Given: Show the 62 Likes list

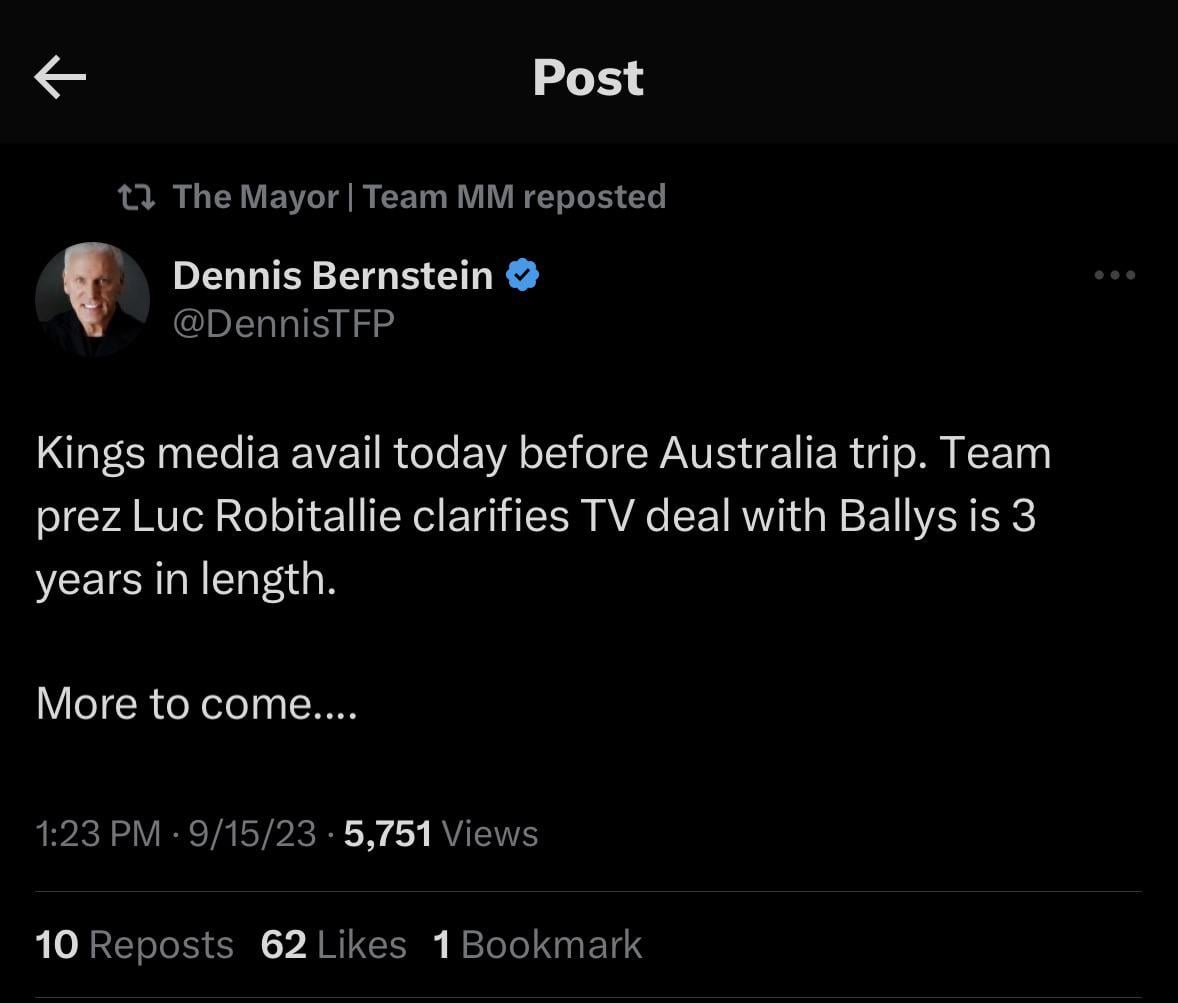Looking at the screenshot, I should (x=333, y=945).
